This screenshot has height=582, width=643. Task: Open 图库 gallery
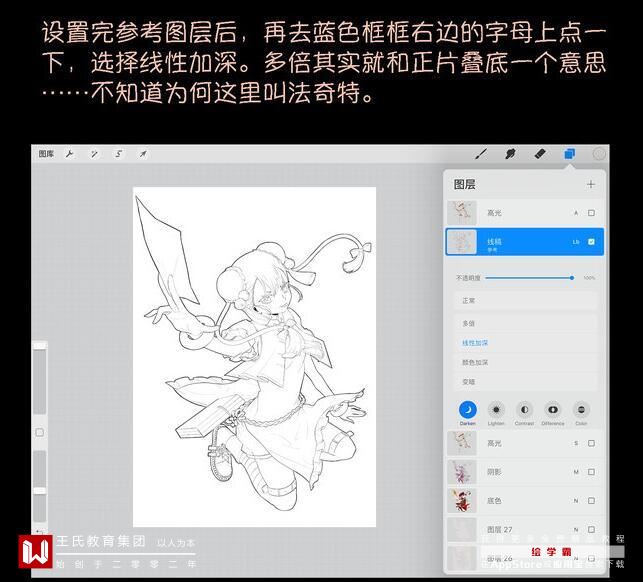click(46, 154)
